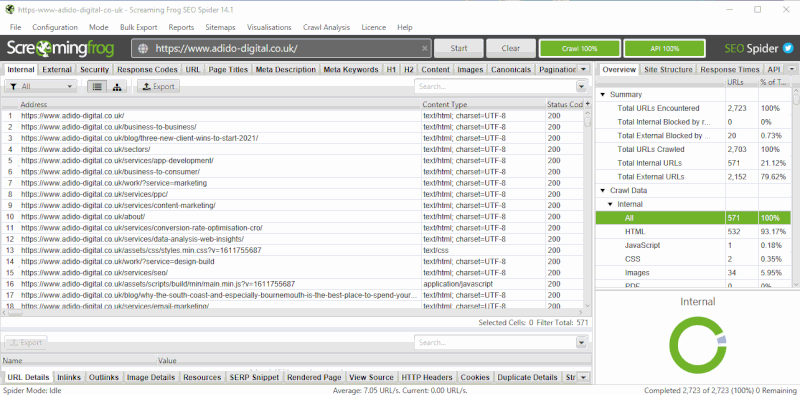The image size is (800, 395).
Task: Open the Mode menu
Action: [x=98, y=28]
